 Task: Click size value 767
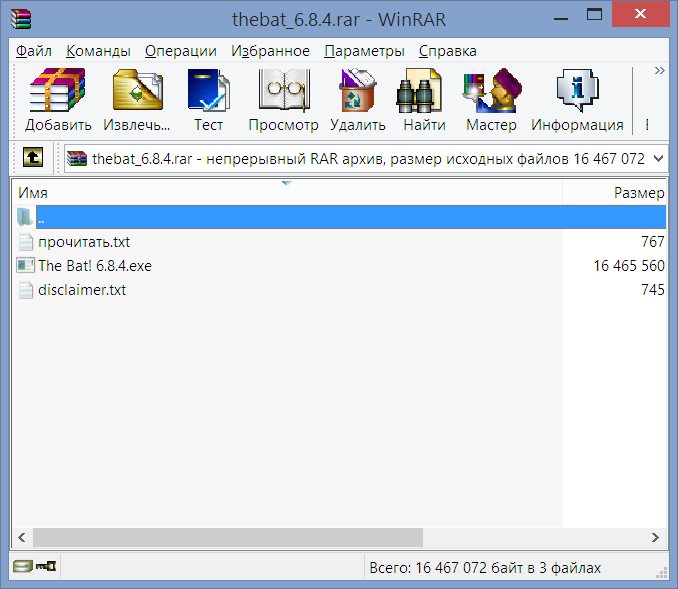[x=653, y=241]
